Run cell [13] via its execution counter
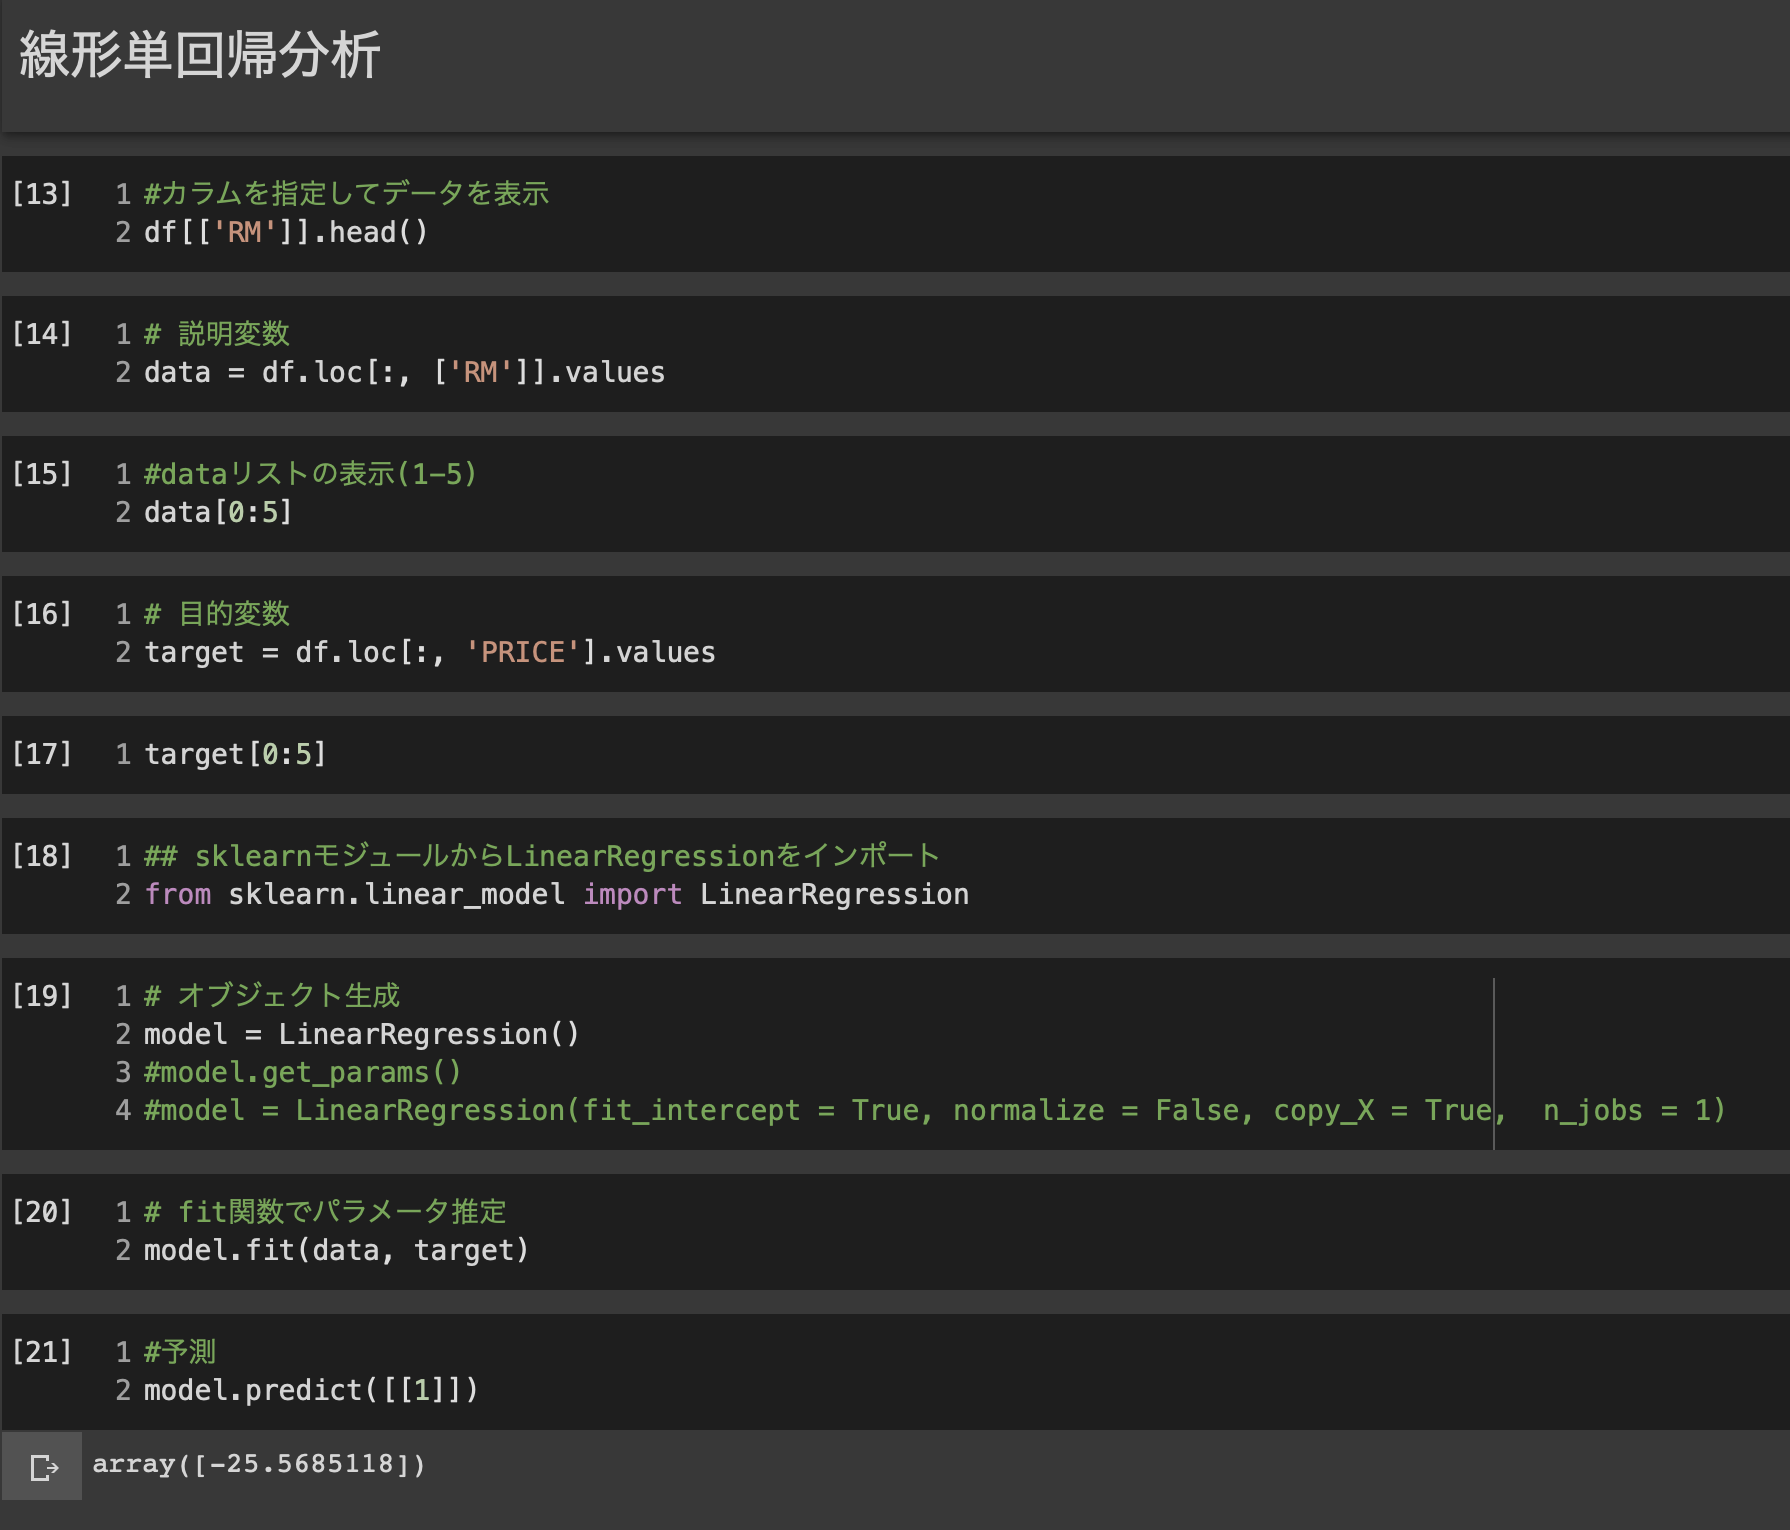Viewport: 1790px width, 1530px height. [x=42, y=193]
